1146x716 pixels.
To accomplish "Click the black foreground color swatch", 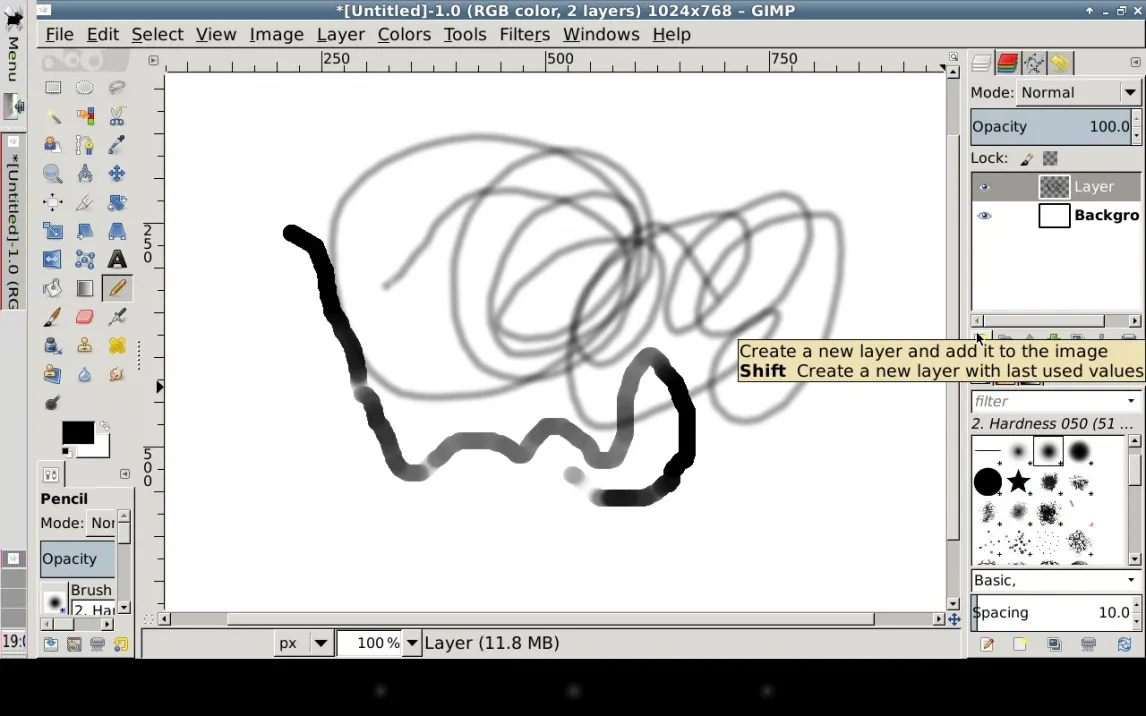I will pos(77,432).
